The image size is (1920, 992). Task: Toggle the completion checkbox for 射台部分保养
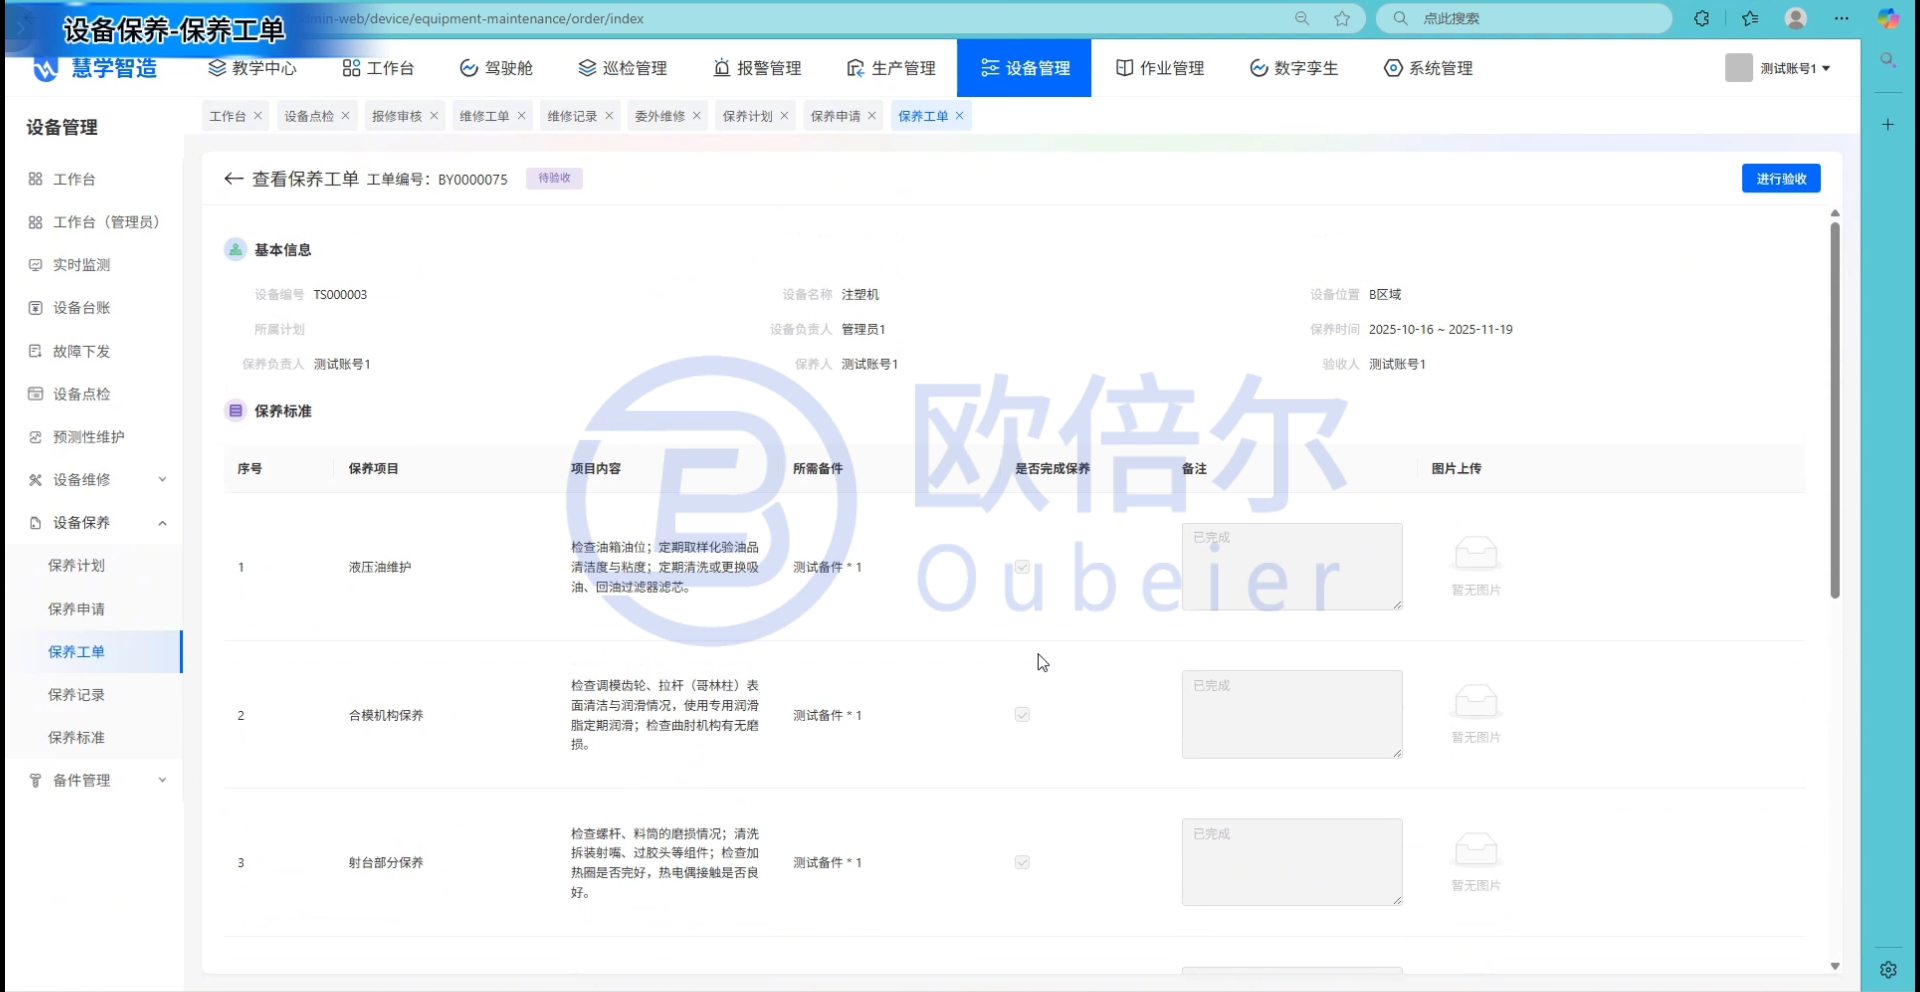click(x=1022, y=862)
